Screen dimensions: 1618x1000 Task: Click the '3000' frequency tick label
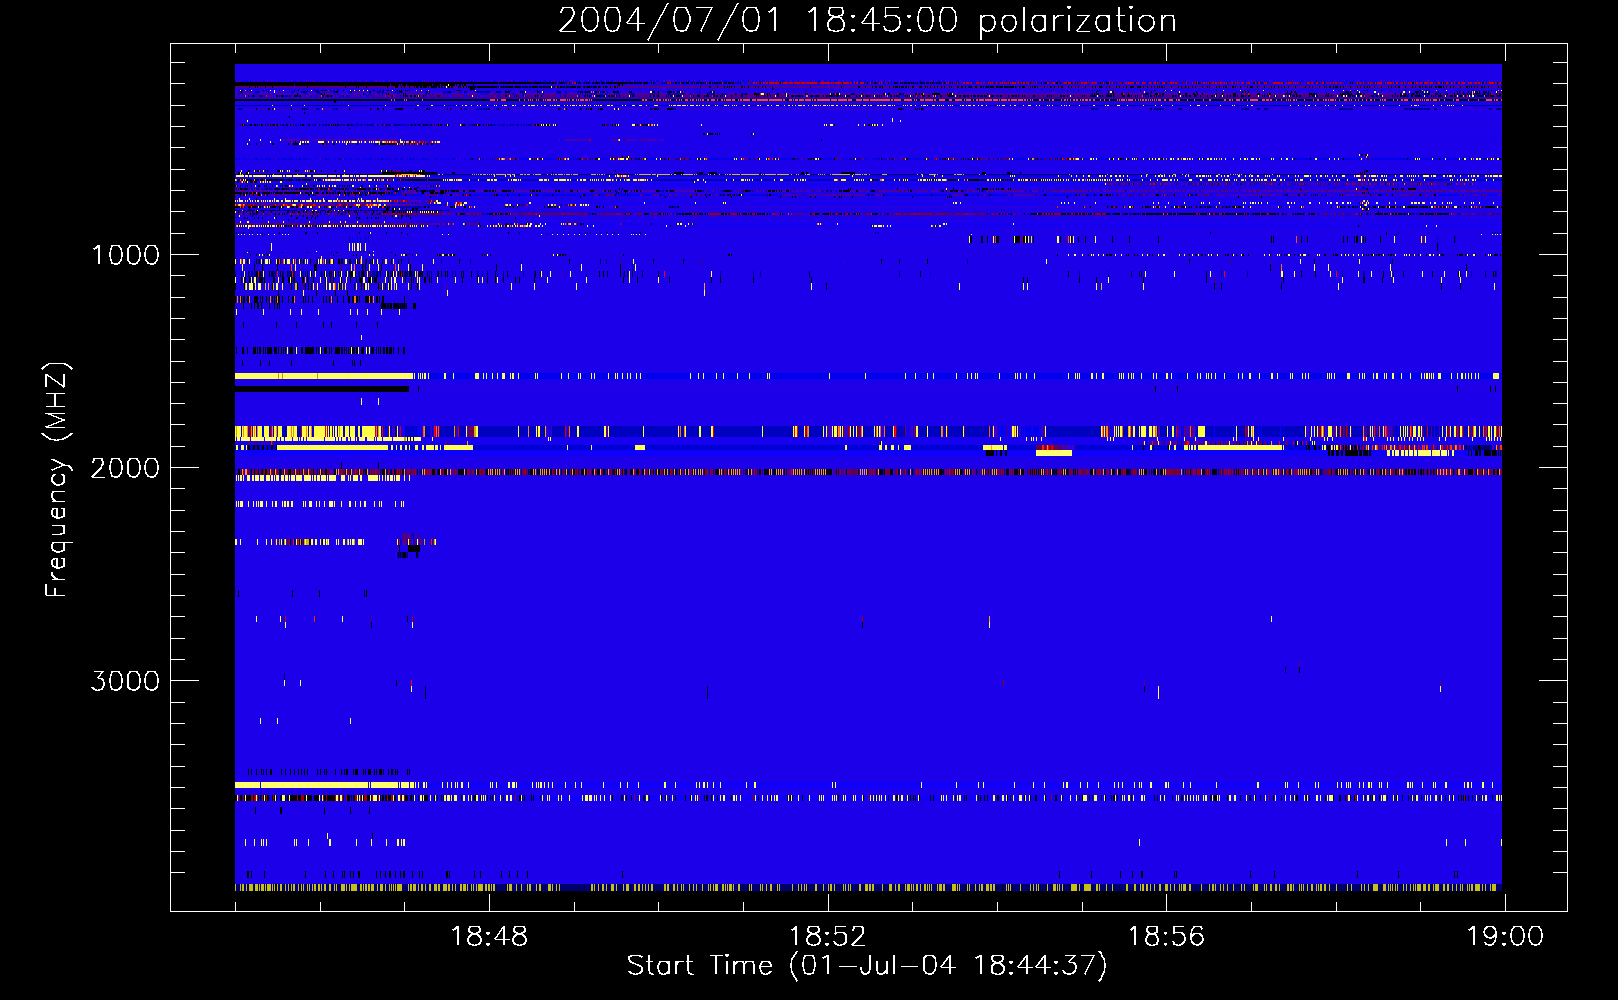125,681
